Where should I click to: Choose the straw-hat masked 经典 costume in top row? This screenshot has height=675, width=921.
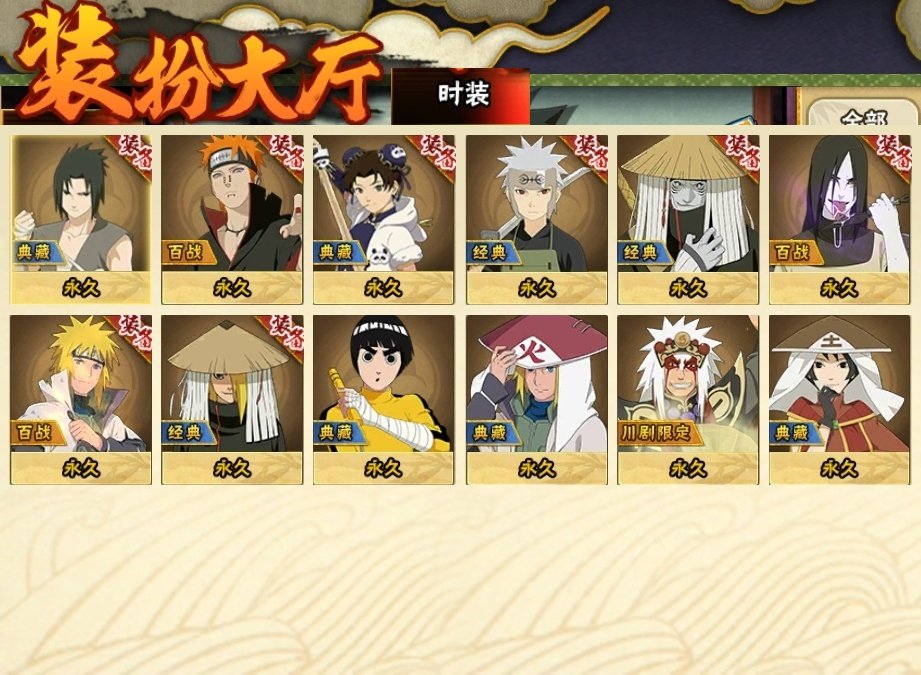pyautogui.click(x=688, y=219)
